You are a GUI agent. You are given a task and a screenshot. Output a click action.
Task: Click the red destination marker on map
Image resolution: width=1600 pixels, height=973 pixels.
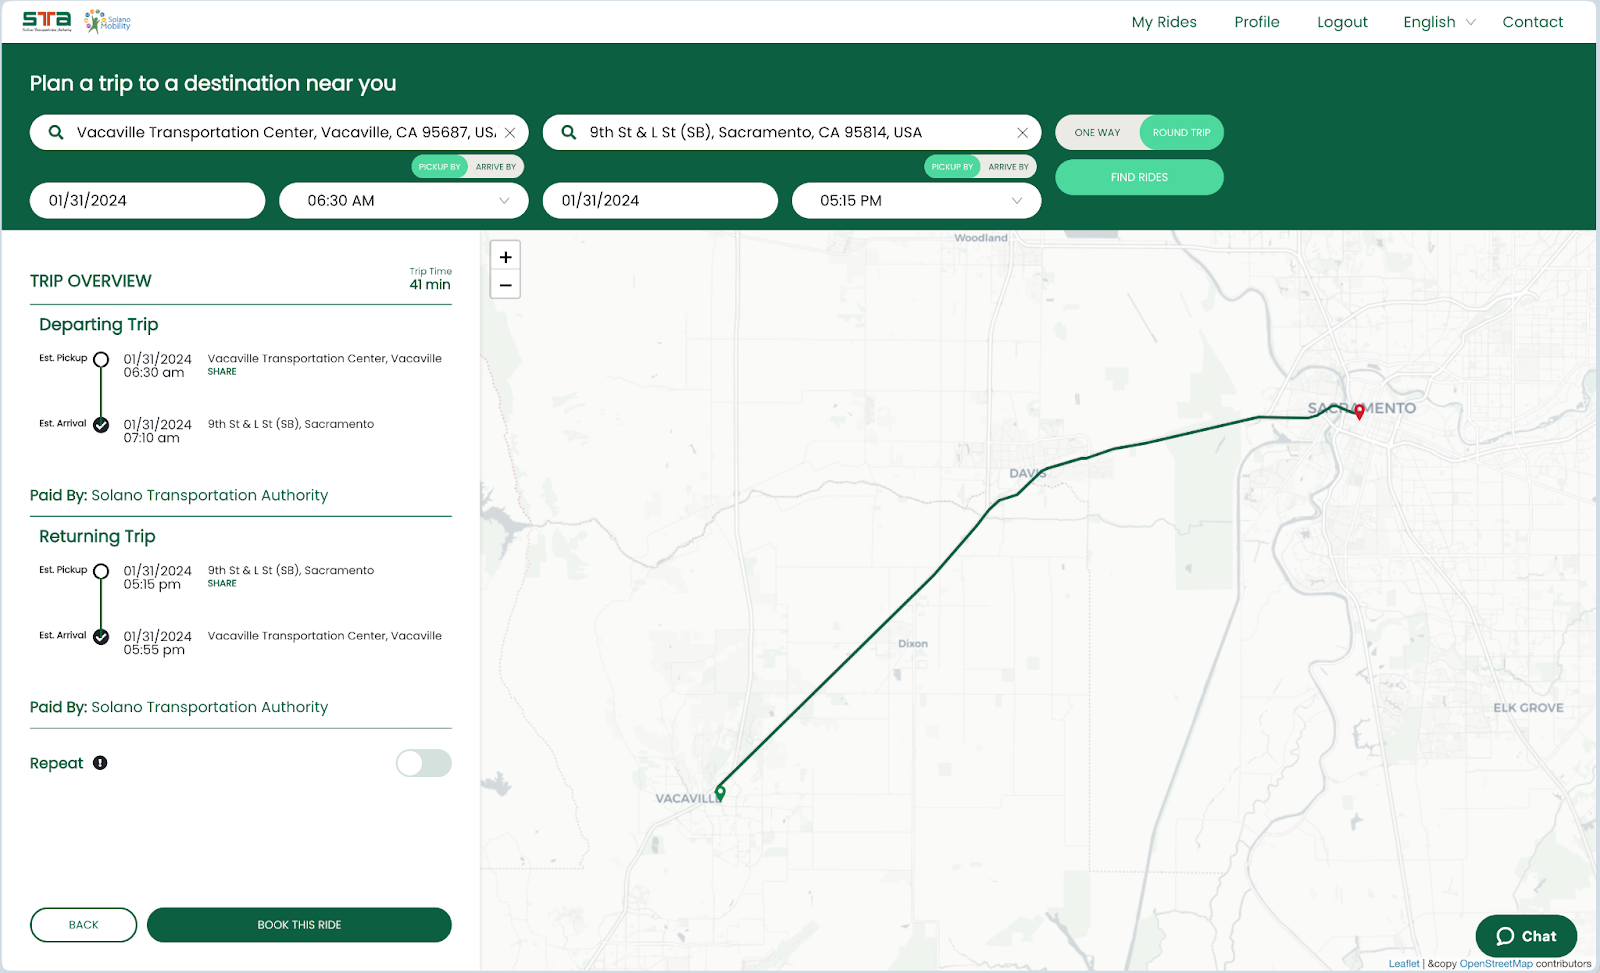[x=1359, y=411]
